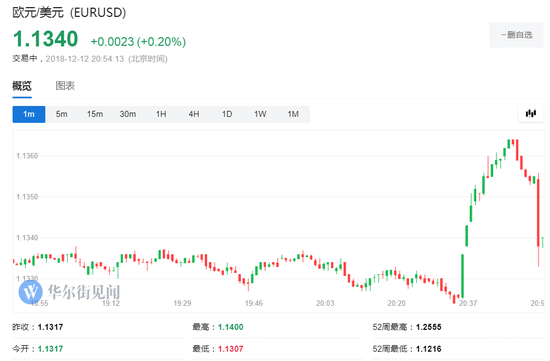Screen dimensions: 550x361
Task: Click the 20:37 time axis label
Action: 468,303
